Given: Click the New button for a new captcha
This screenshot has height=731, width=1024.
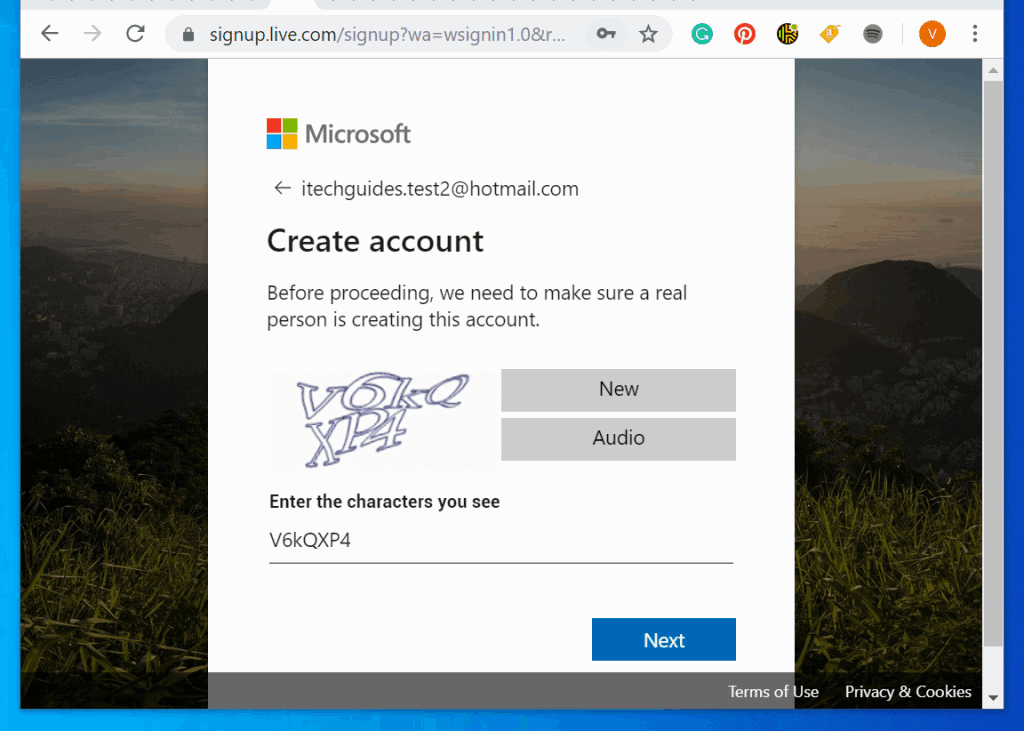Looking at the screenshot, I should point(618,390).
